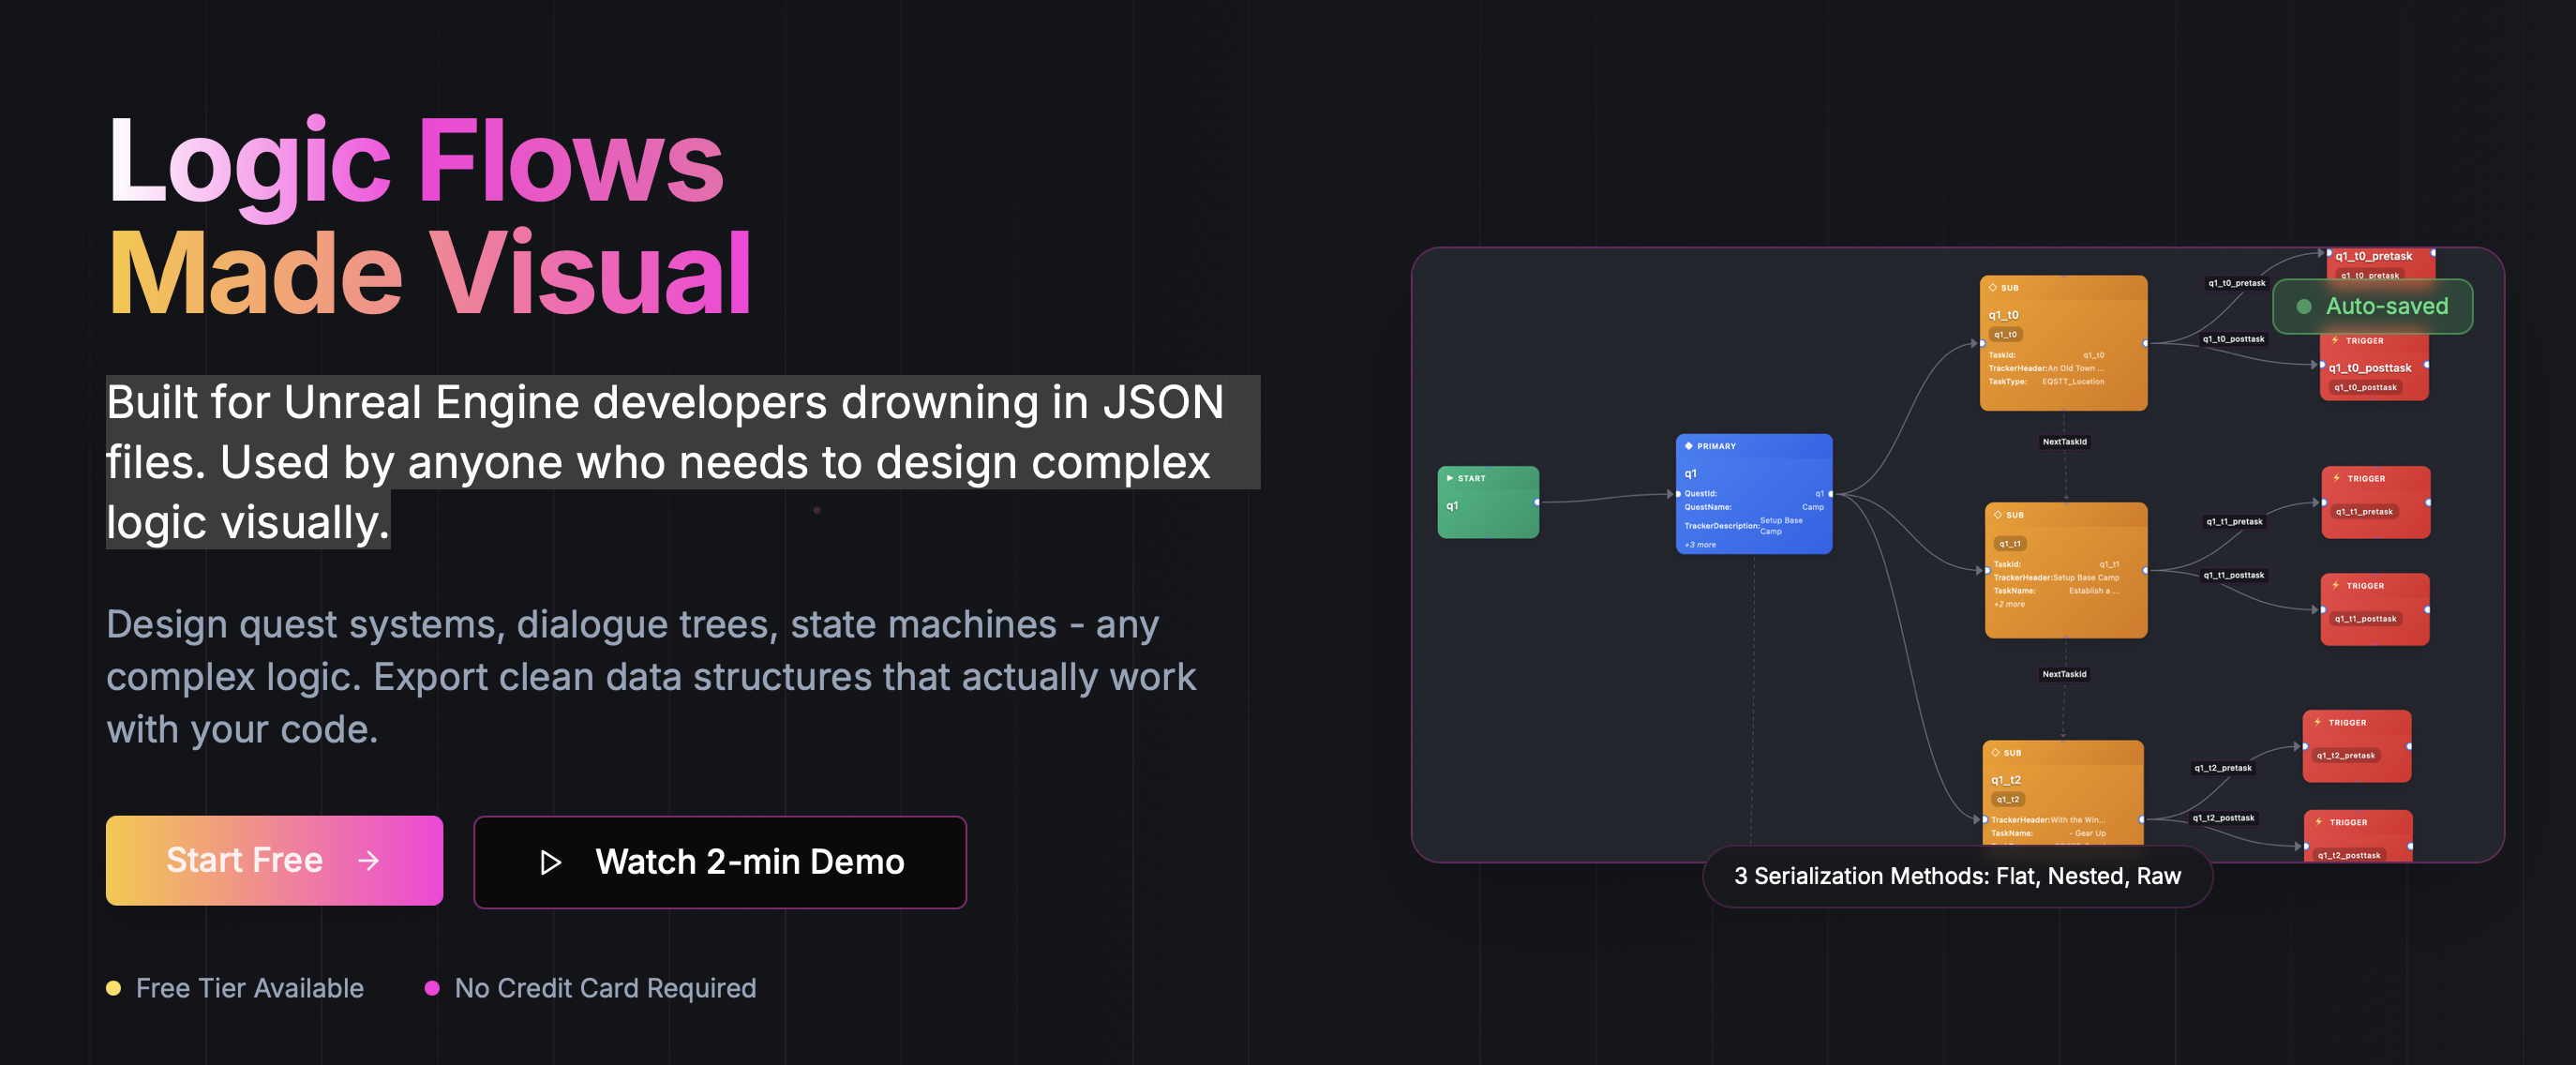Click lightning icon on q1_t1_pretask TRIGGER
The width and height of the screenshot is (2576, 1065).
[2337, 478]
